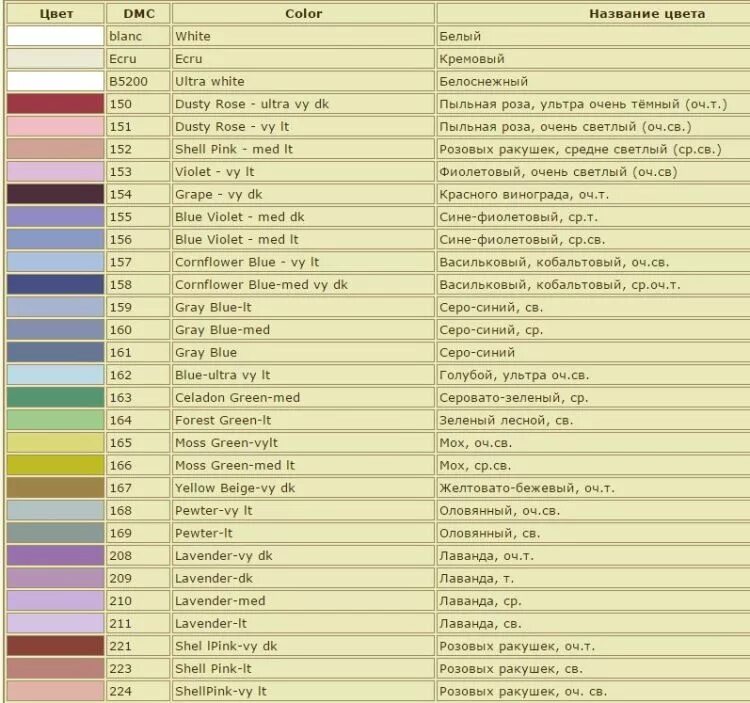The image size is (750, 703).
Task: Click the 'Pewter-lt' cell
Action: [x=303, y=533]
